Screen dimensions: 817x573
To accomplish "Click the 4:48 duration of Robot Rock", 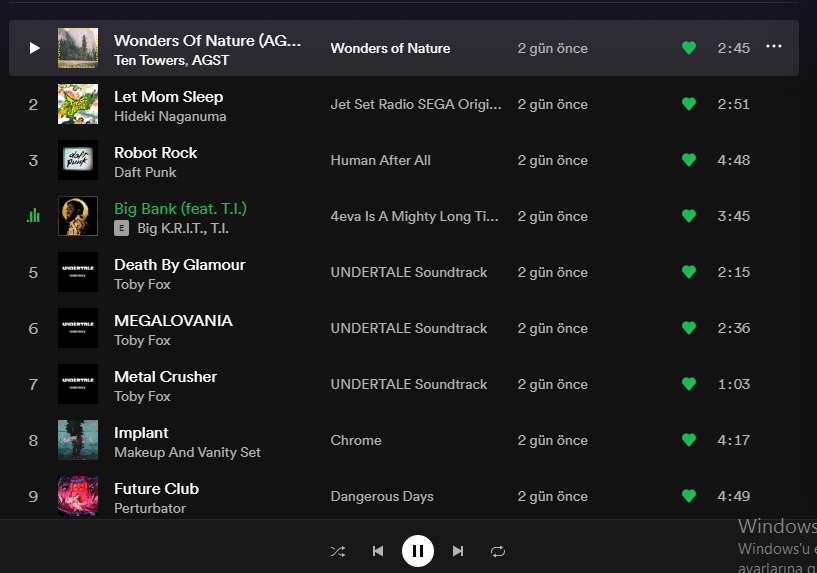I will pos(734,160).
